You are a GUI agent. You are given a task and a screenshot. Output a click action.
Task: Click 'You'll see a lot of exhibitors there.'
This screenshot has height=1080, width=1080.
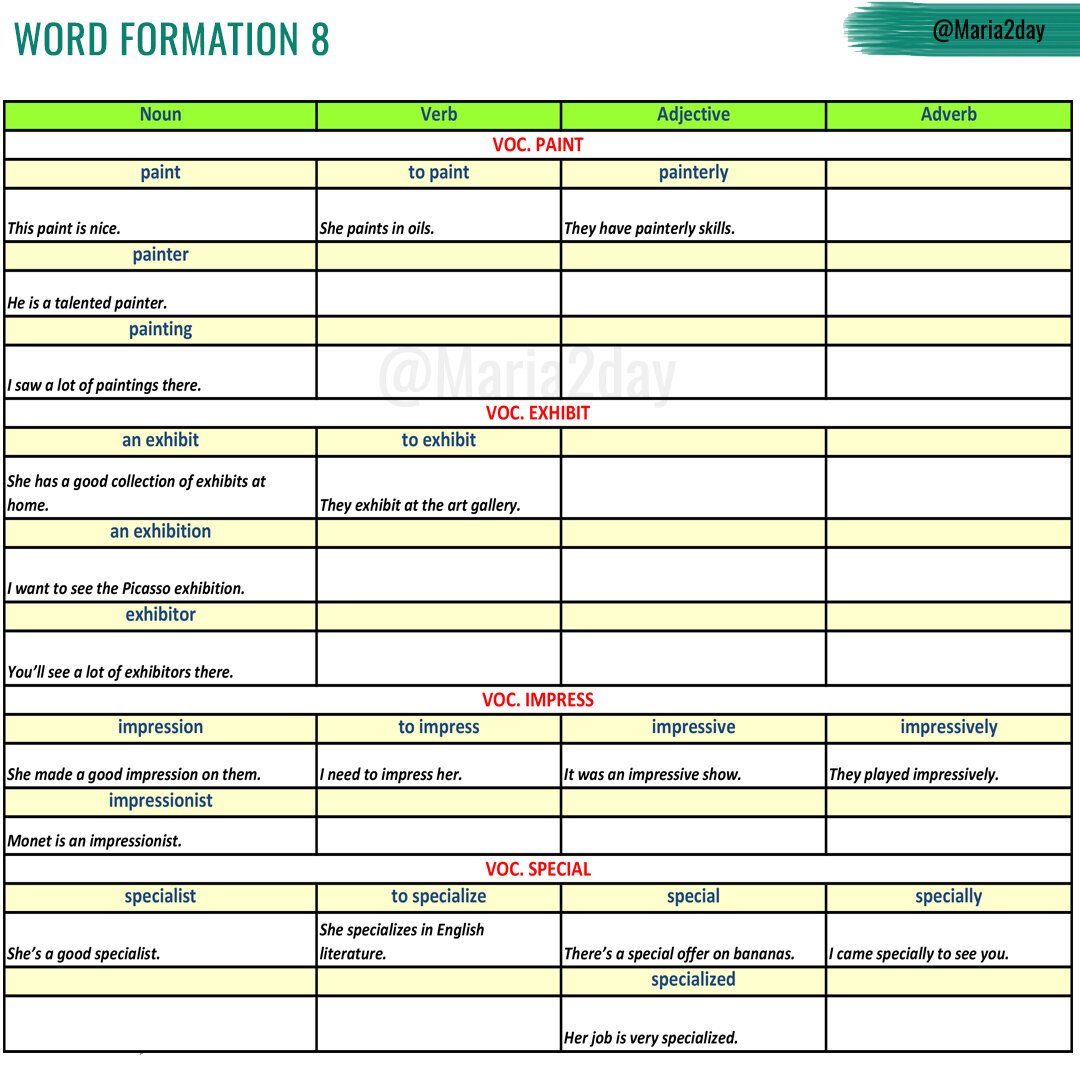click(121, 672)
